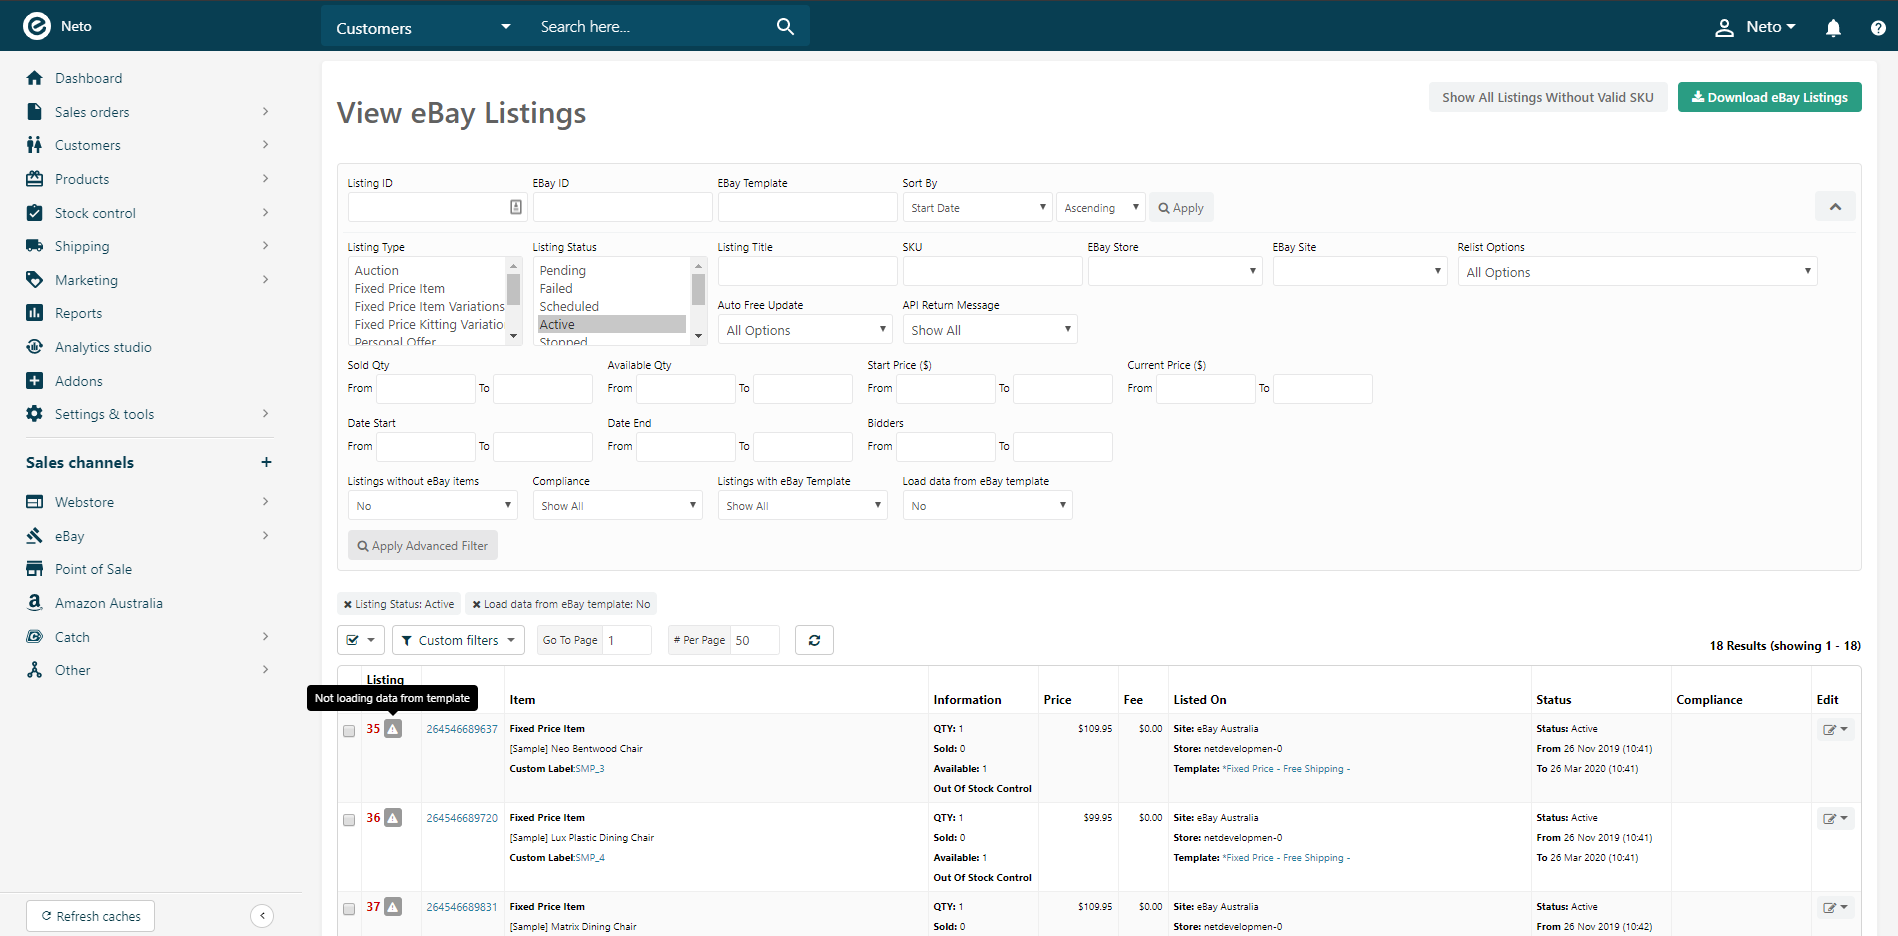Collapse the sidebar with arrow button
This screenshot has height=936, width=1898.
coord(262,916)
